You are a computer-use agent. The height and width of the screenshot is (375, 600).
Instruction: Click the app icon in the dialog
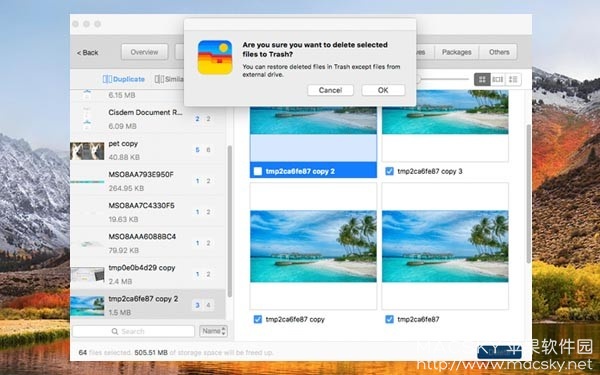tap(215, 57)
